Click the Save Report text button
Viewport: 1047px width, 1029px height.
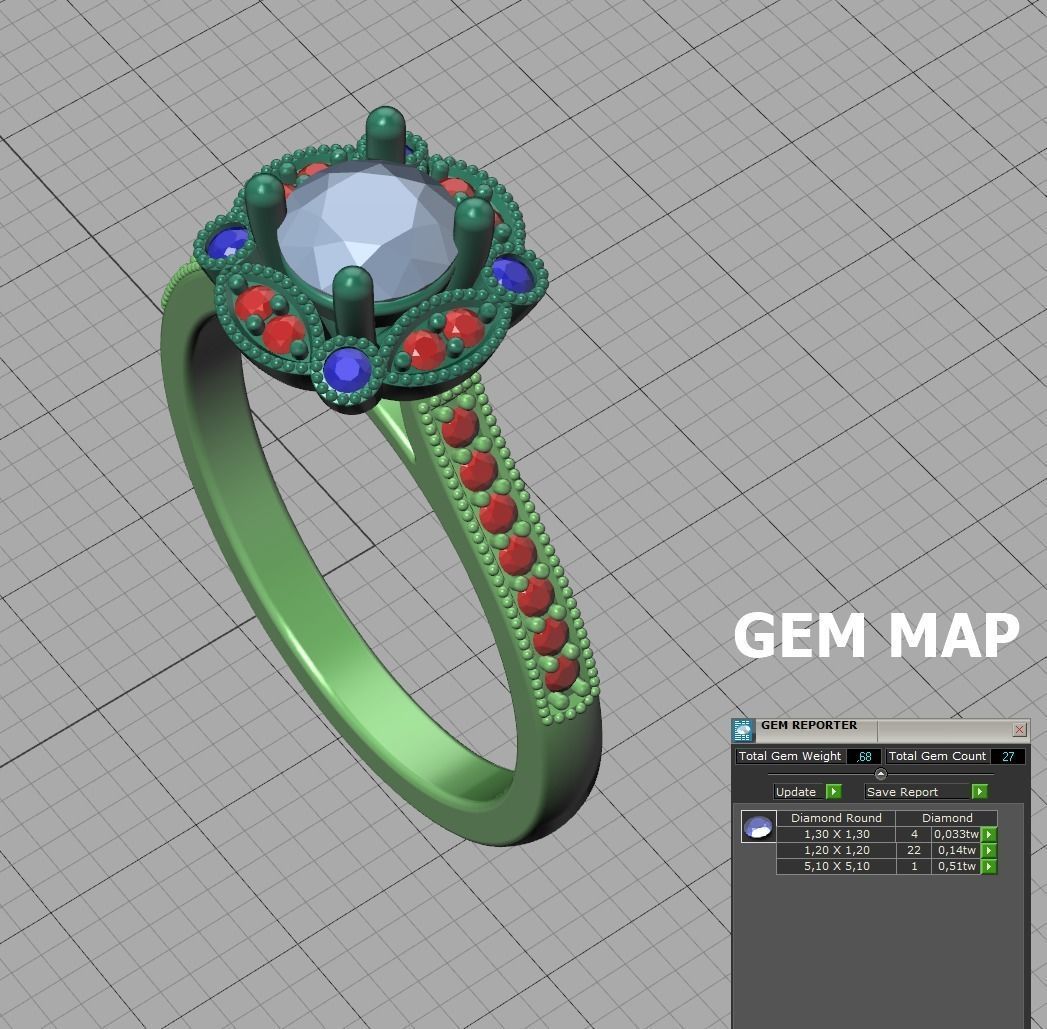pyautogui.click(x=917, y=791)
